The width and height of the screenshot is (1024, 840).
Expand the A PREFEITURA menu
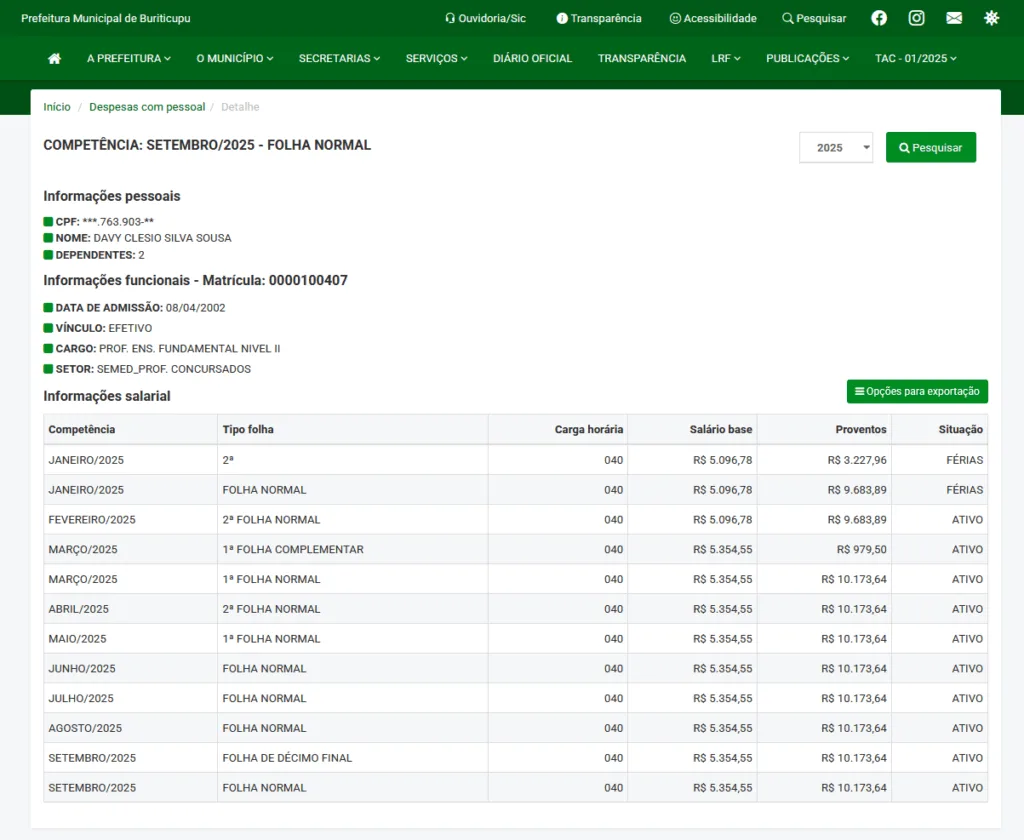128,59
